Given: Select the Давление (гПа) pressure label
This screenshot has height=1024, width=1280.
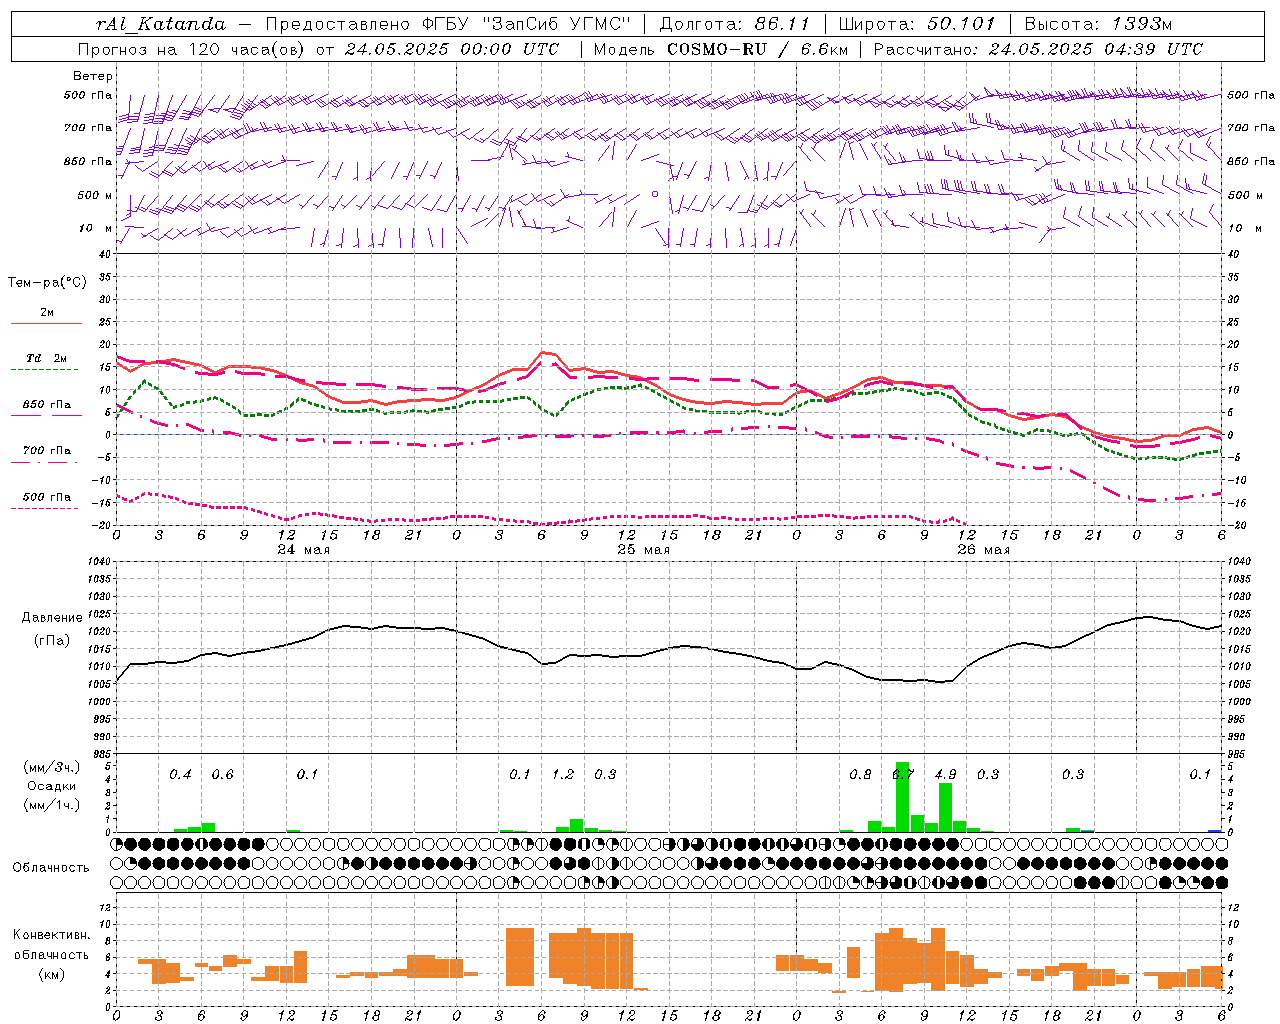Looking at the screenshot, I should tap(52, 629).
